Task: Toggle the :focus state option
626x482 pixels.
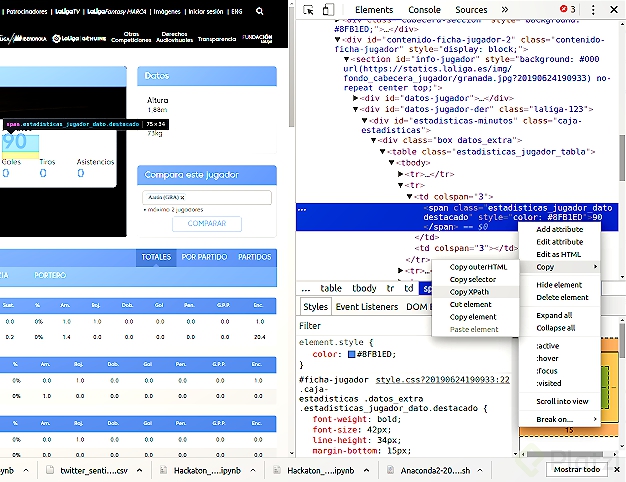Action: [x=547, y=370]
